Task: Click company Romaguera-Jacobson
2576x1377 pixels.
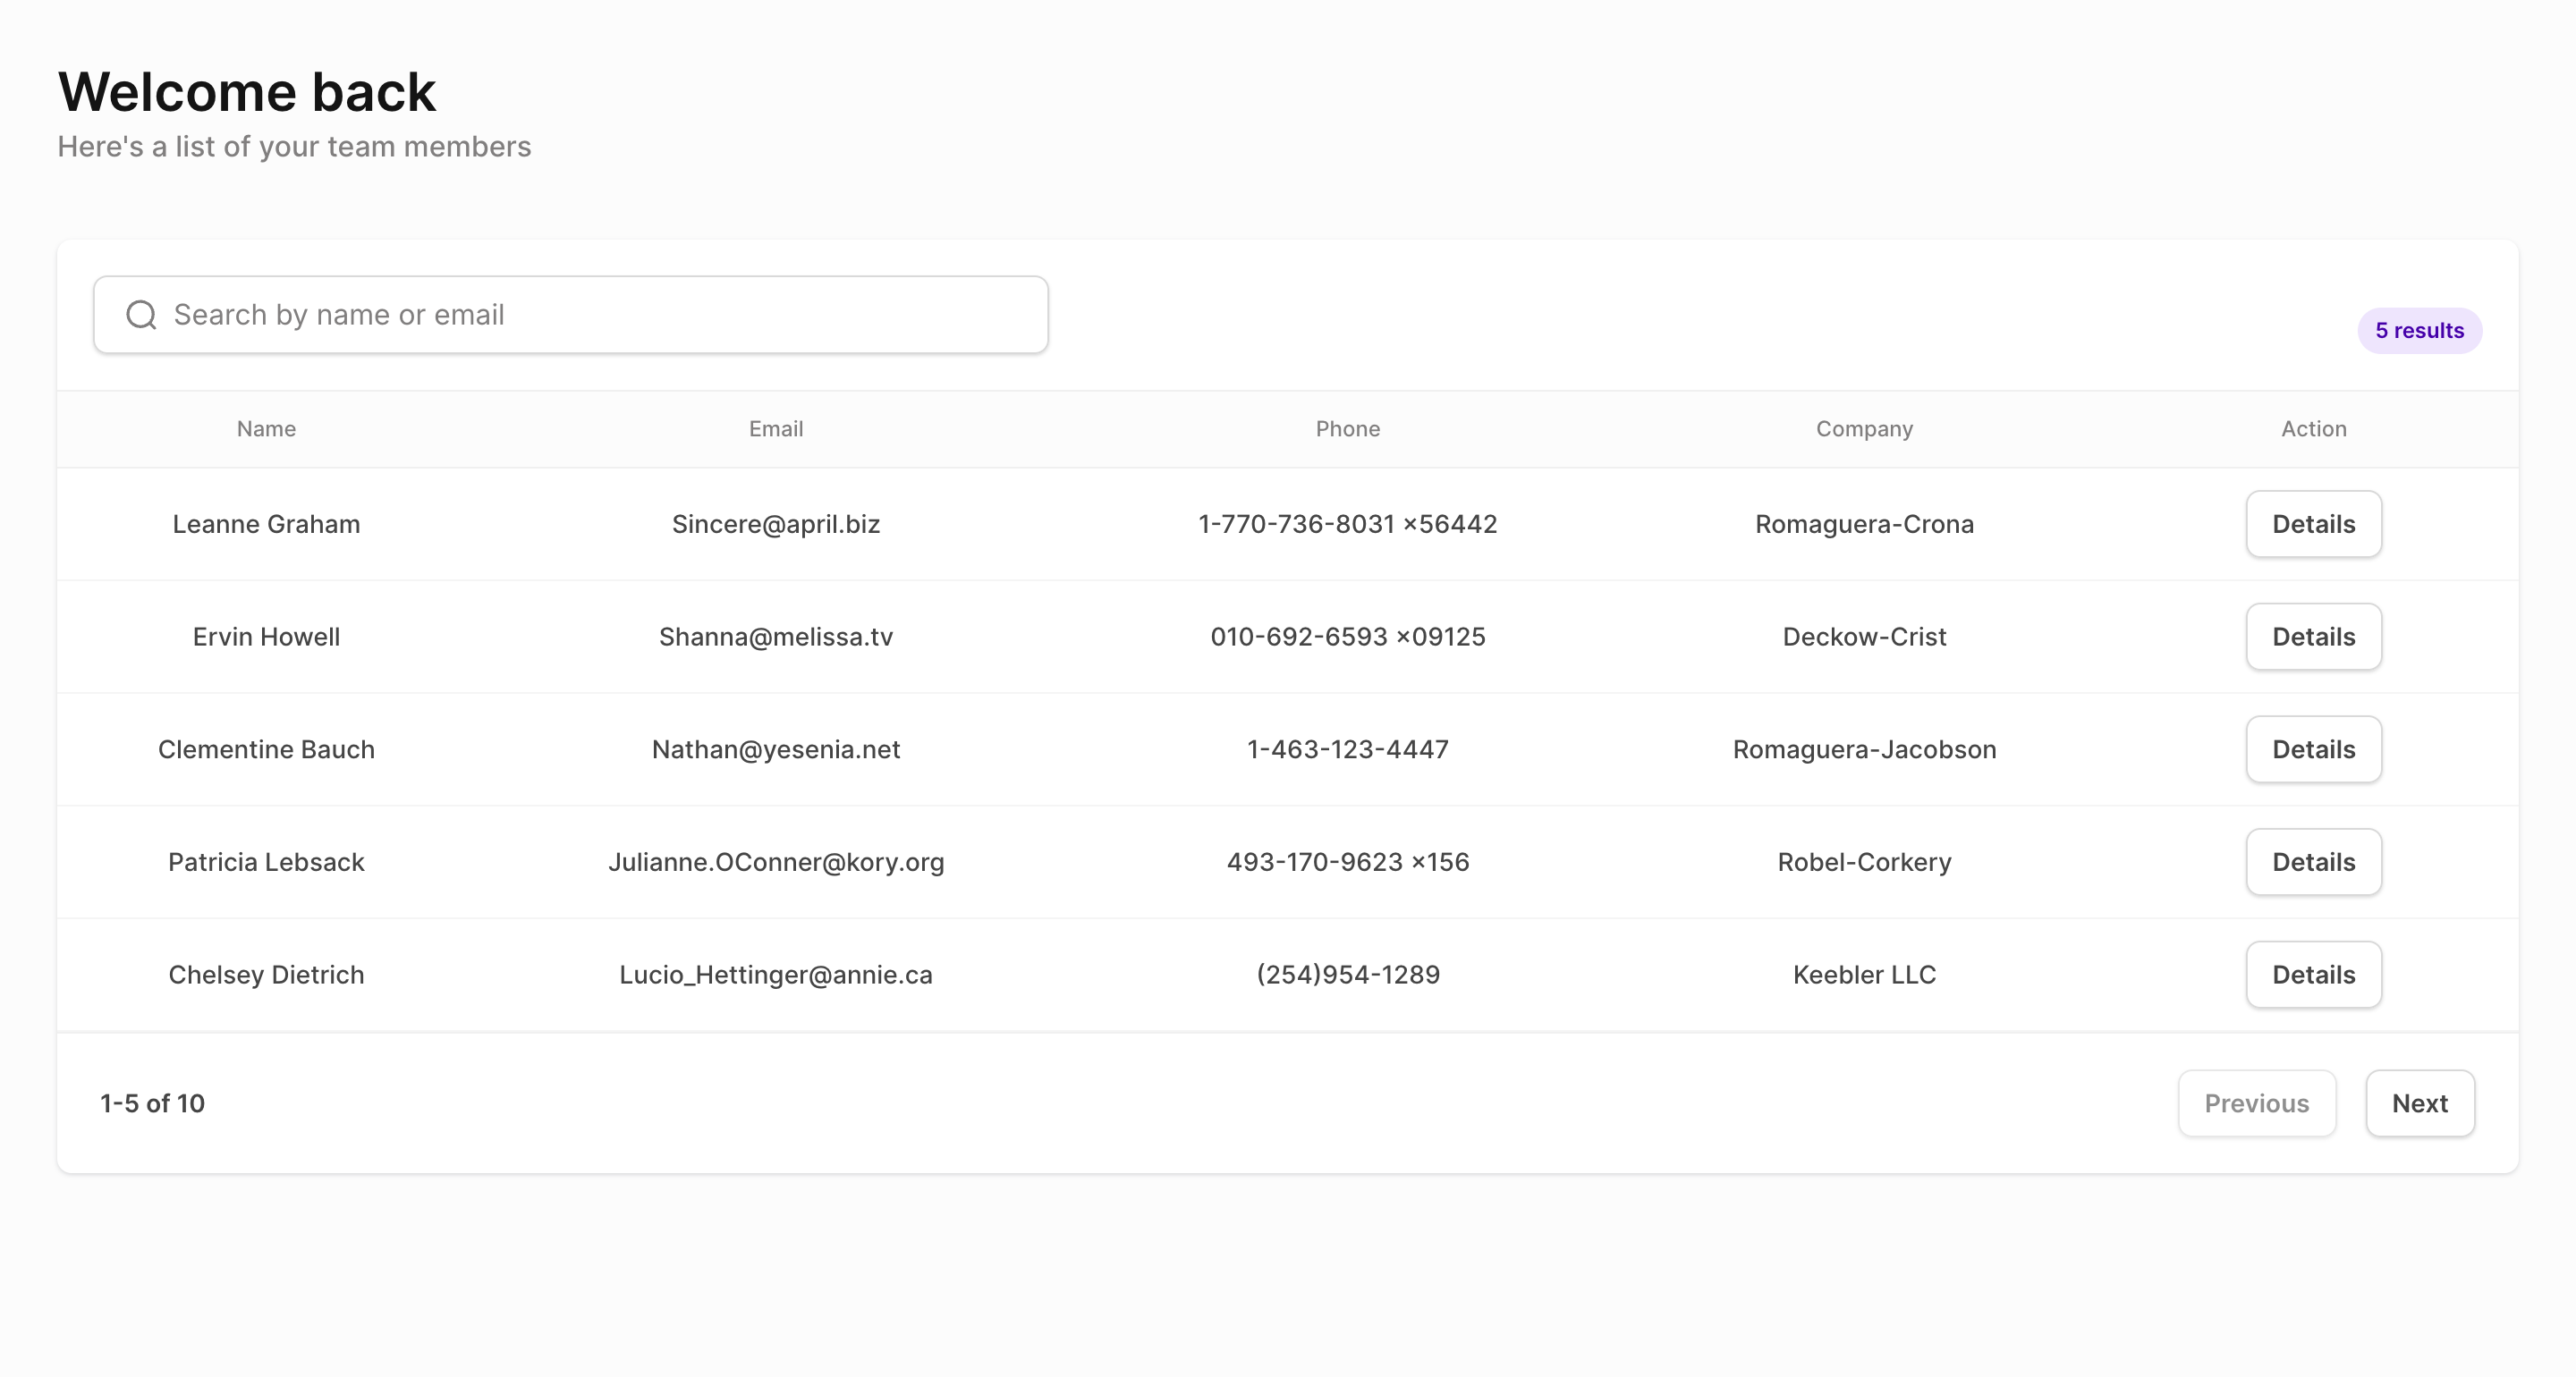Action: (1864, 749)
